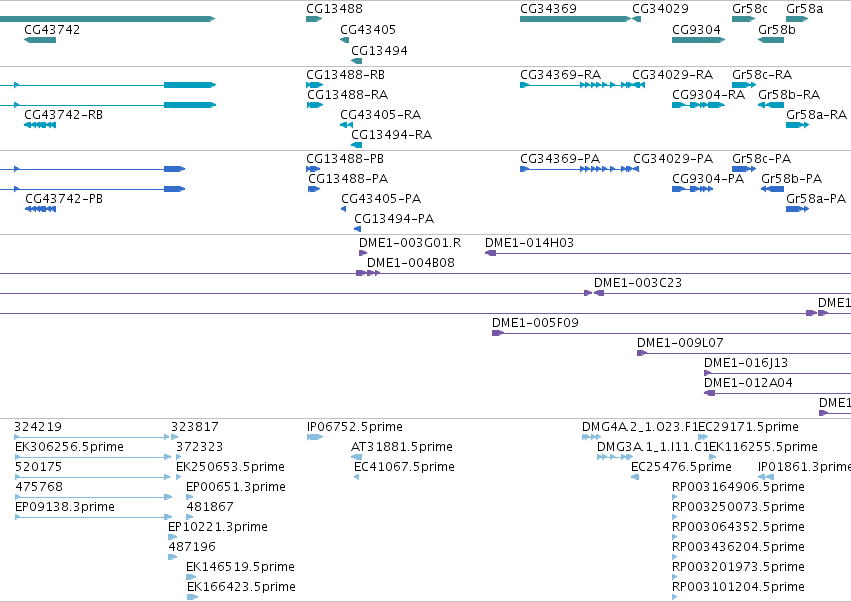Select gene CG43405 label
851x602 pixels.
pyautogui.click(x=368, y=30)
